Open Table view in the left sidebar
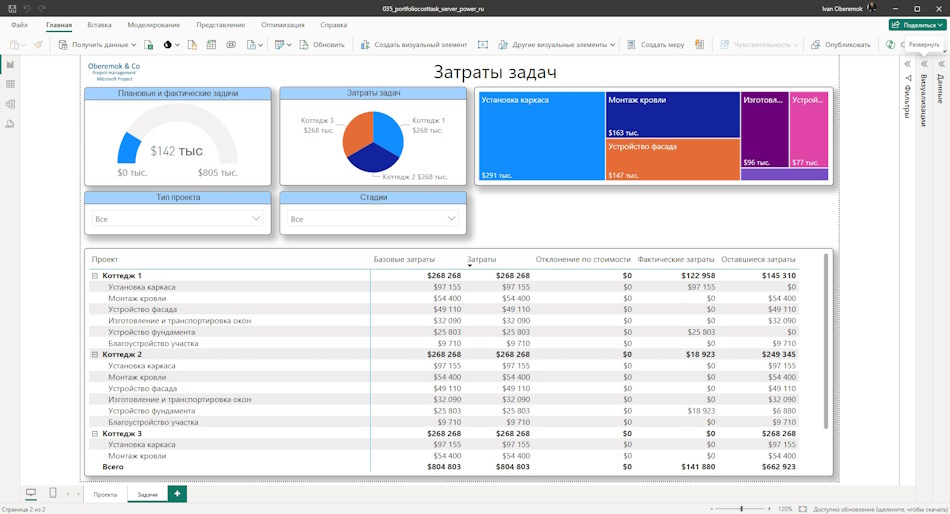950x514 pixels. pyautogui.click(x=10, y=84)
